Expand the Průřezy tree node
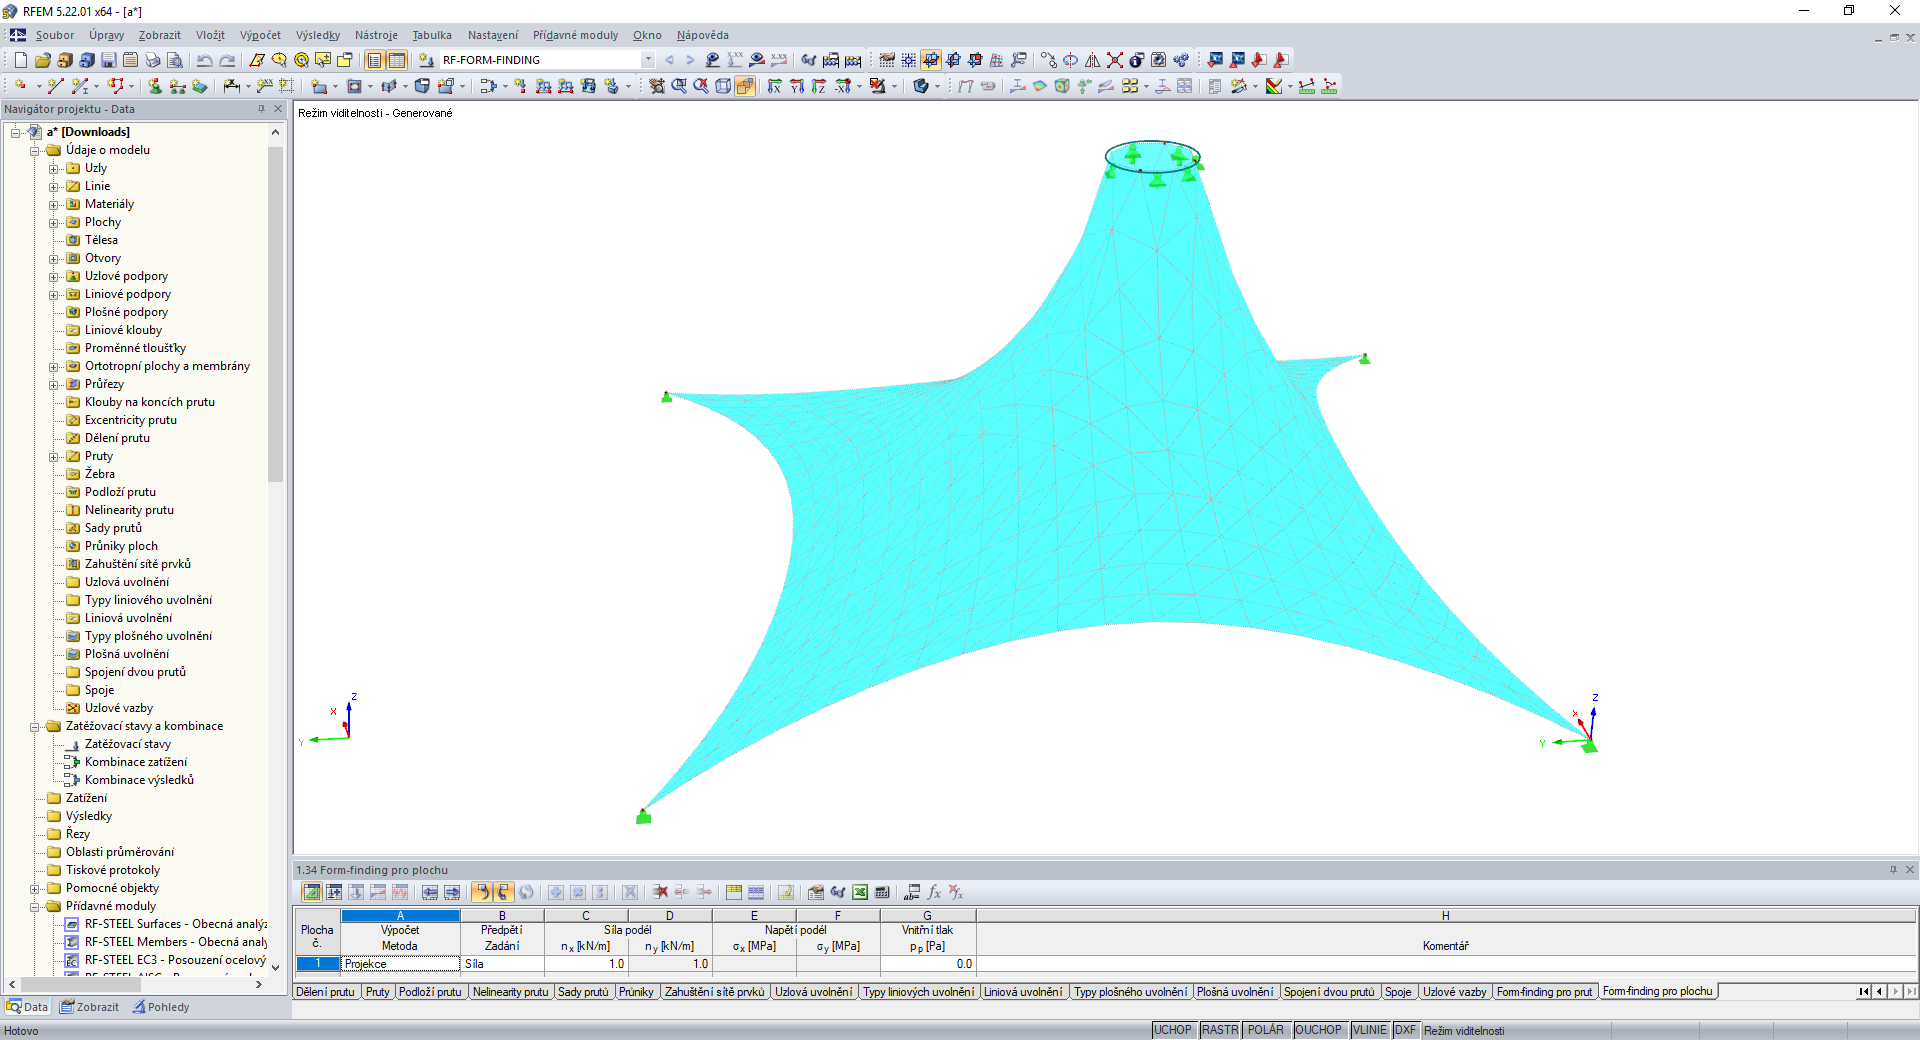Screen dimensions: 1920x1040 click(54, 384)
